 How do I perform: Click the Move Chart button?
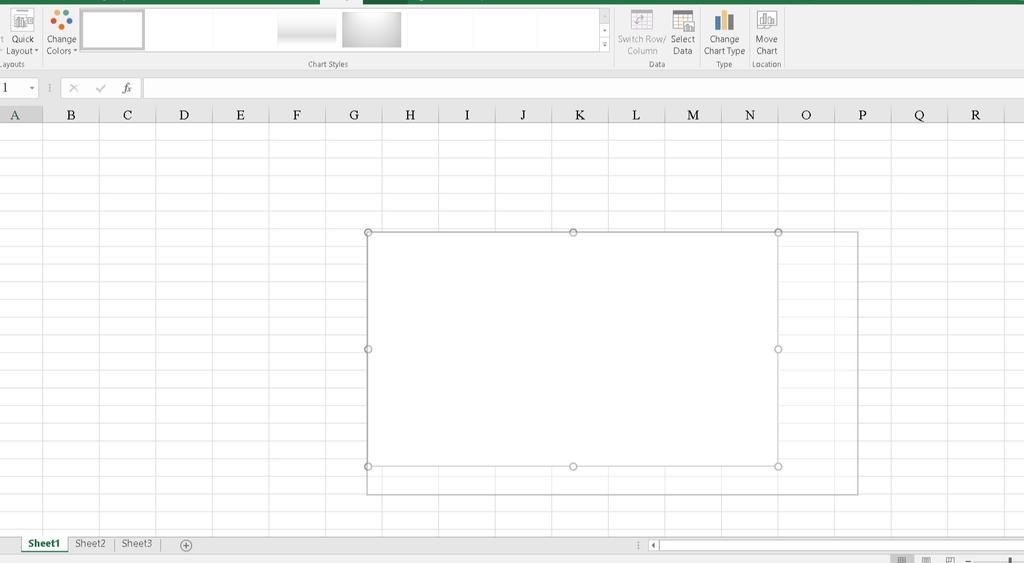tap(767, 32)
